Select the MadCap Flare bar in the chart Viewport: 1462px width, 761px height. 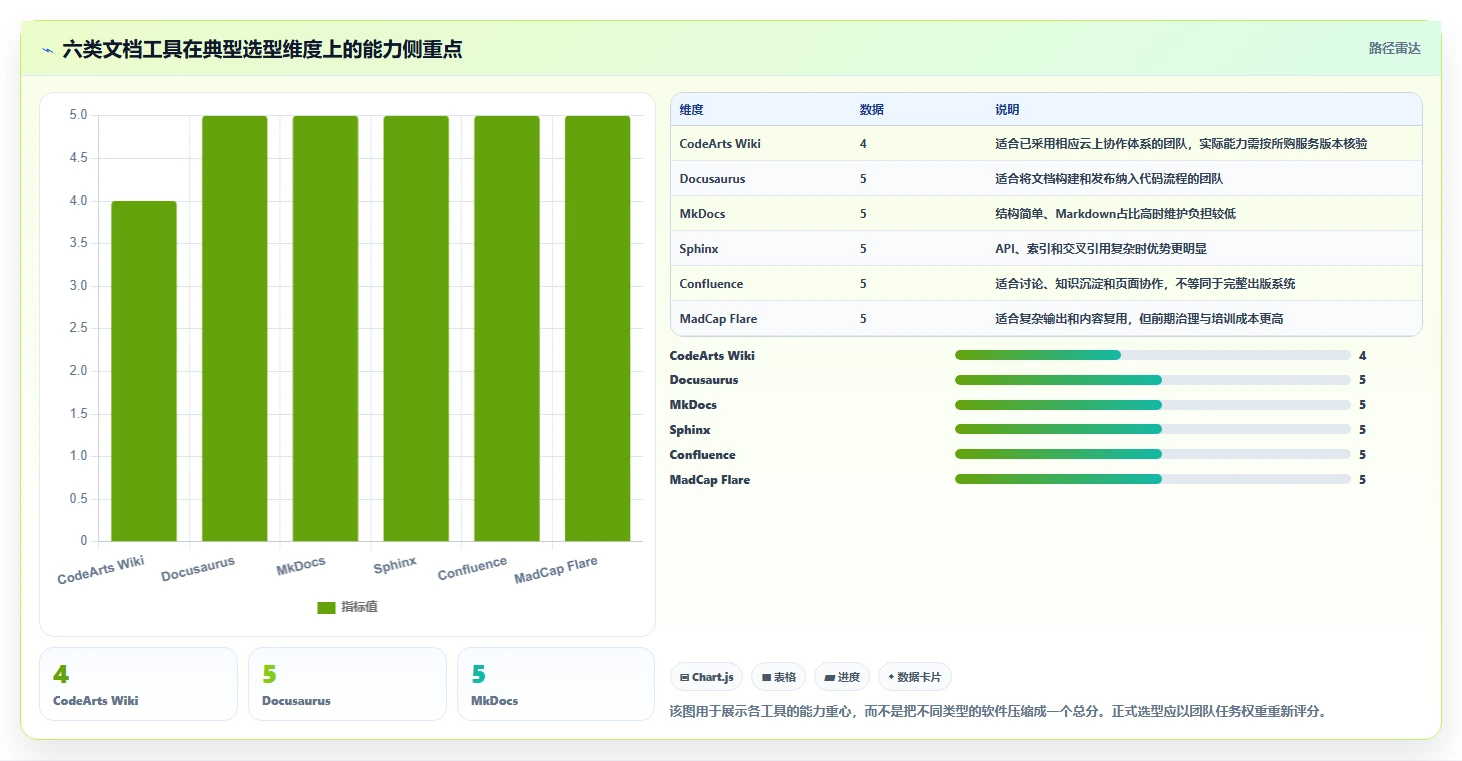(x=598, y=329)
